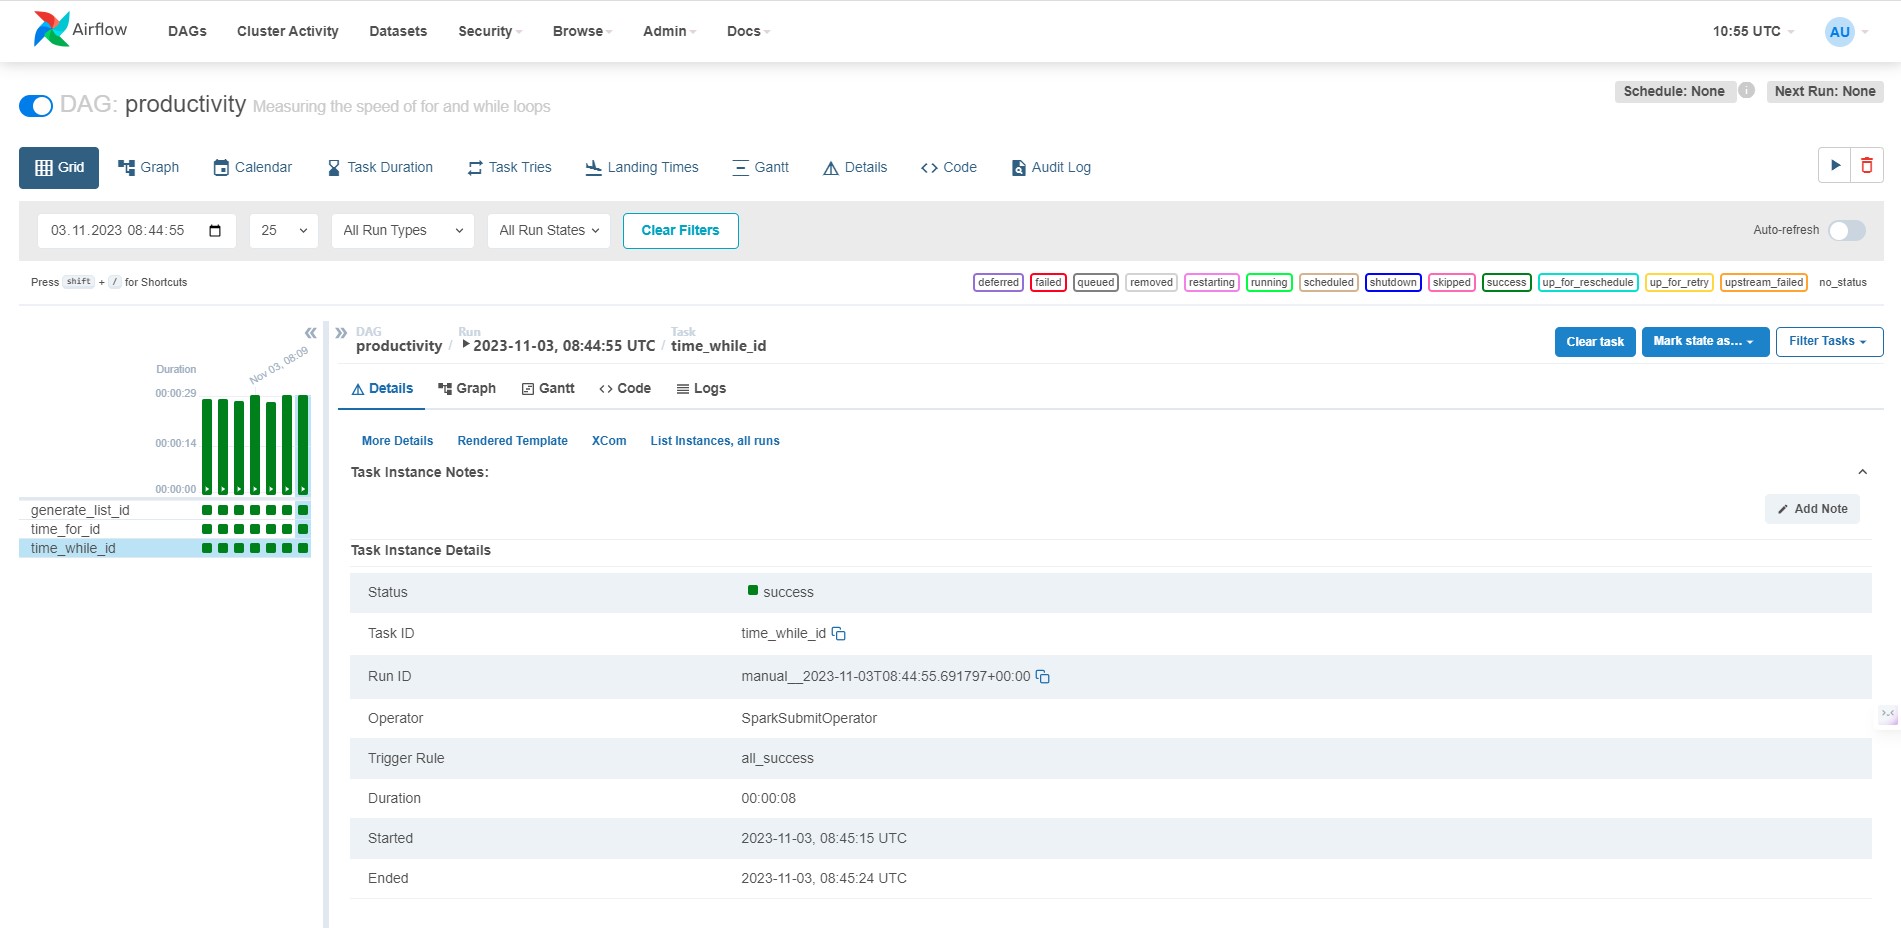The height and width of the screenshot is (928, 1901).
Task: Select the time_for_id task row
Action: coord(165,529)
